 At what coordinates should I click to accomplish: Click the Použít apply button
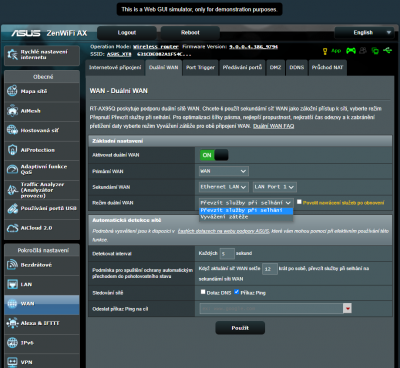(x=240, y=328)
